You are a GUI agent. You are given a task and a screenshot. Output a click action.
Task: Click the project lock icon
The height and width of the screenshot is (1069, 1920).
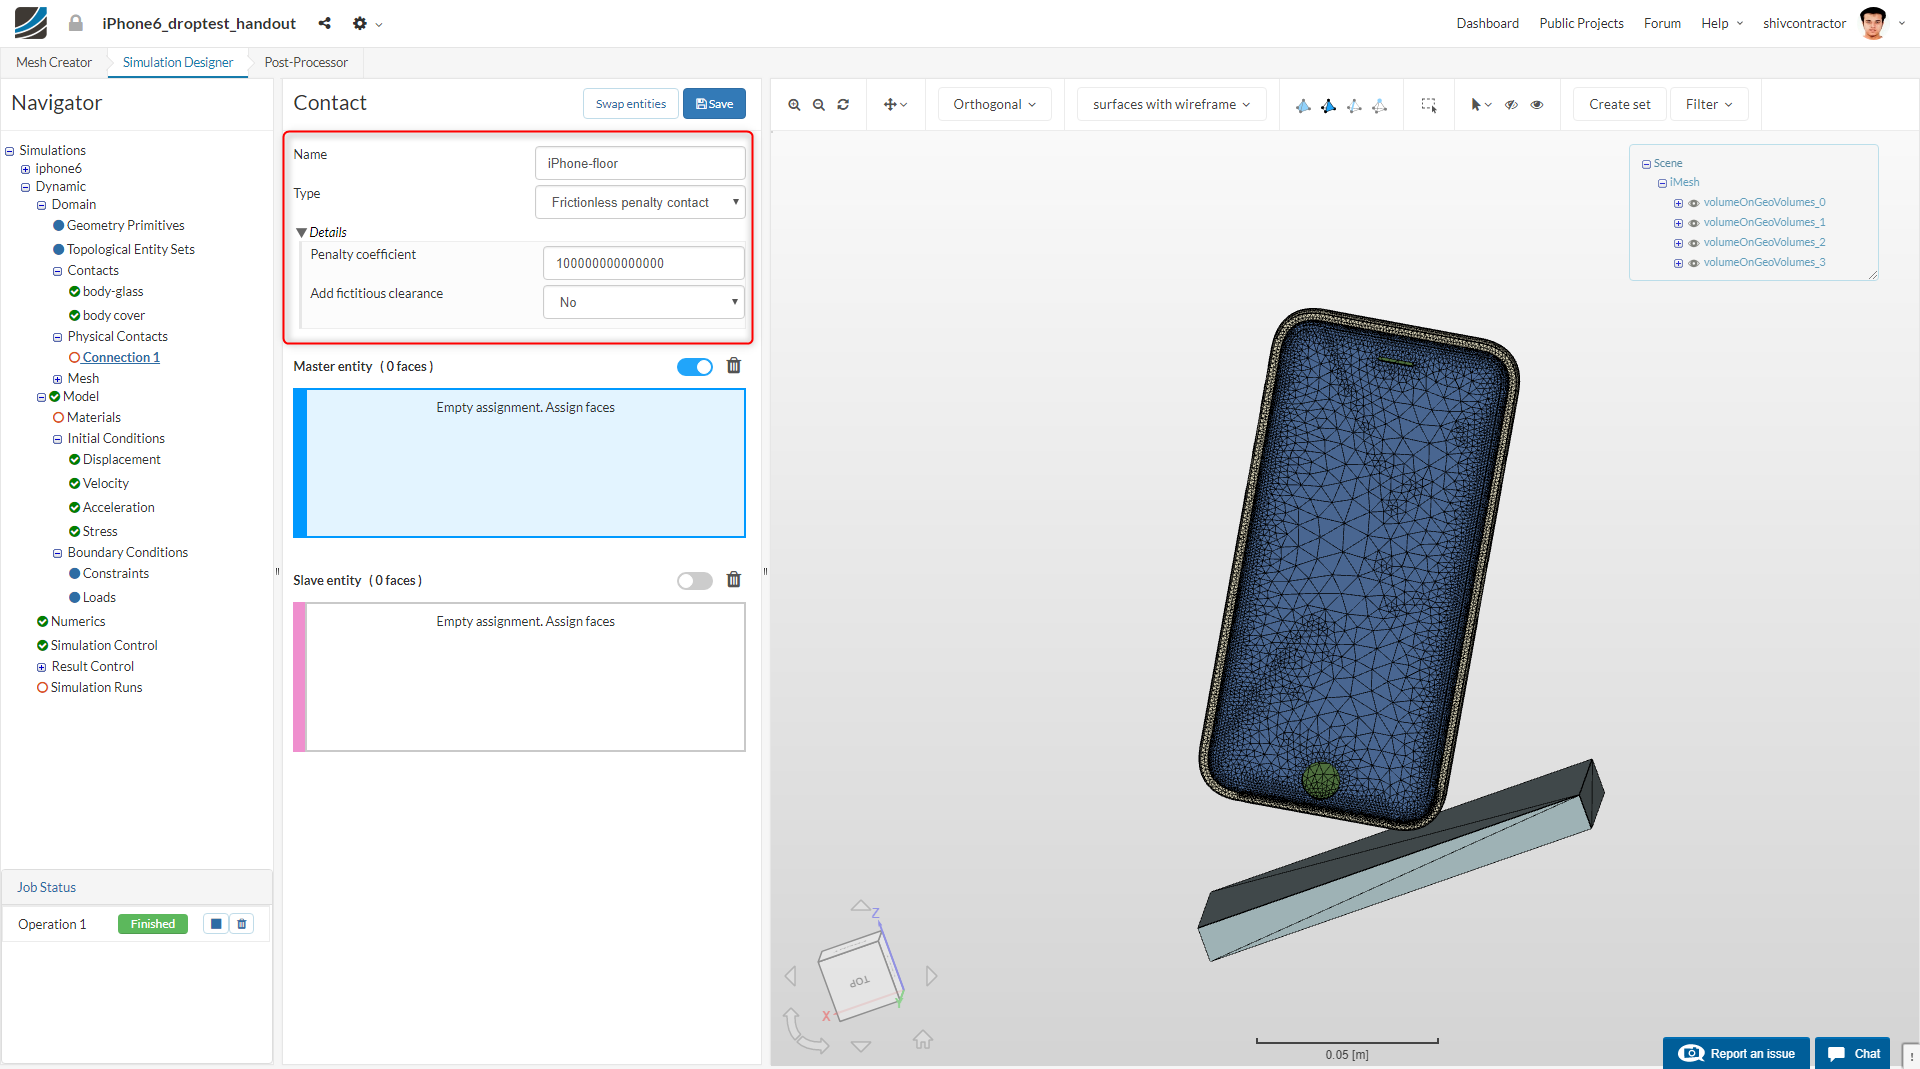pos(75,23)
